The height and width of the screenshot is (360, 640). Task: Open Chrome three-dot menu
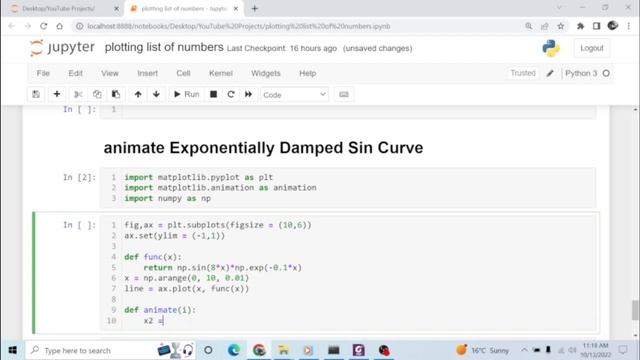coord(629,26)
